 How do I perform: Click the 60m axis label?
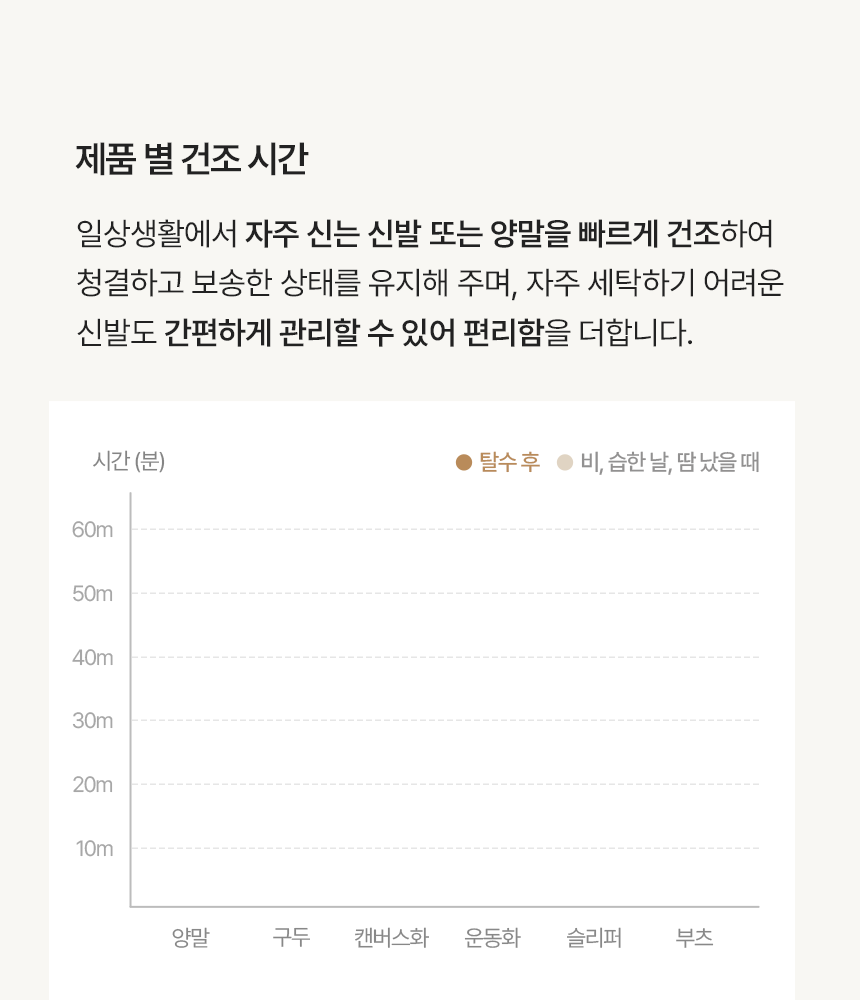[x=93, y=529]
